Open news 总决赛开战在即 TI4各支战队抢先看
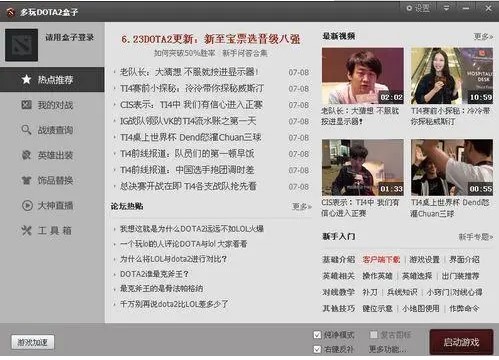 [188, 186]
